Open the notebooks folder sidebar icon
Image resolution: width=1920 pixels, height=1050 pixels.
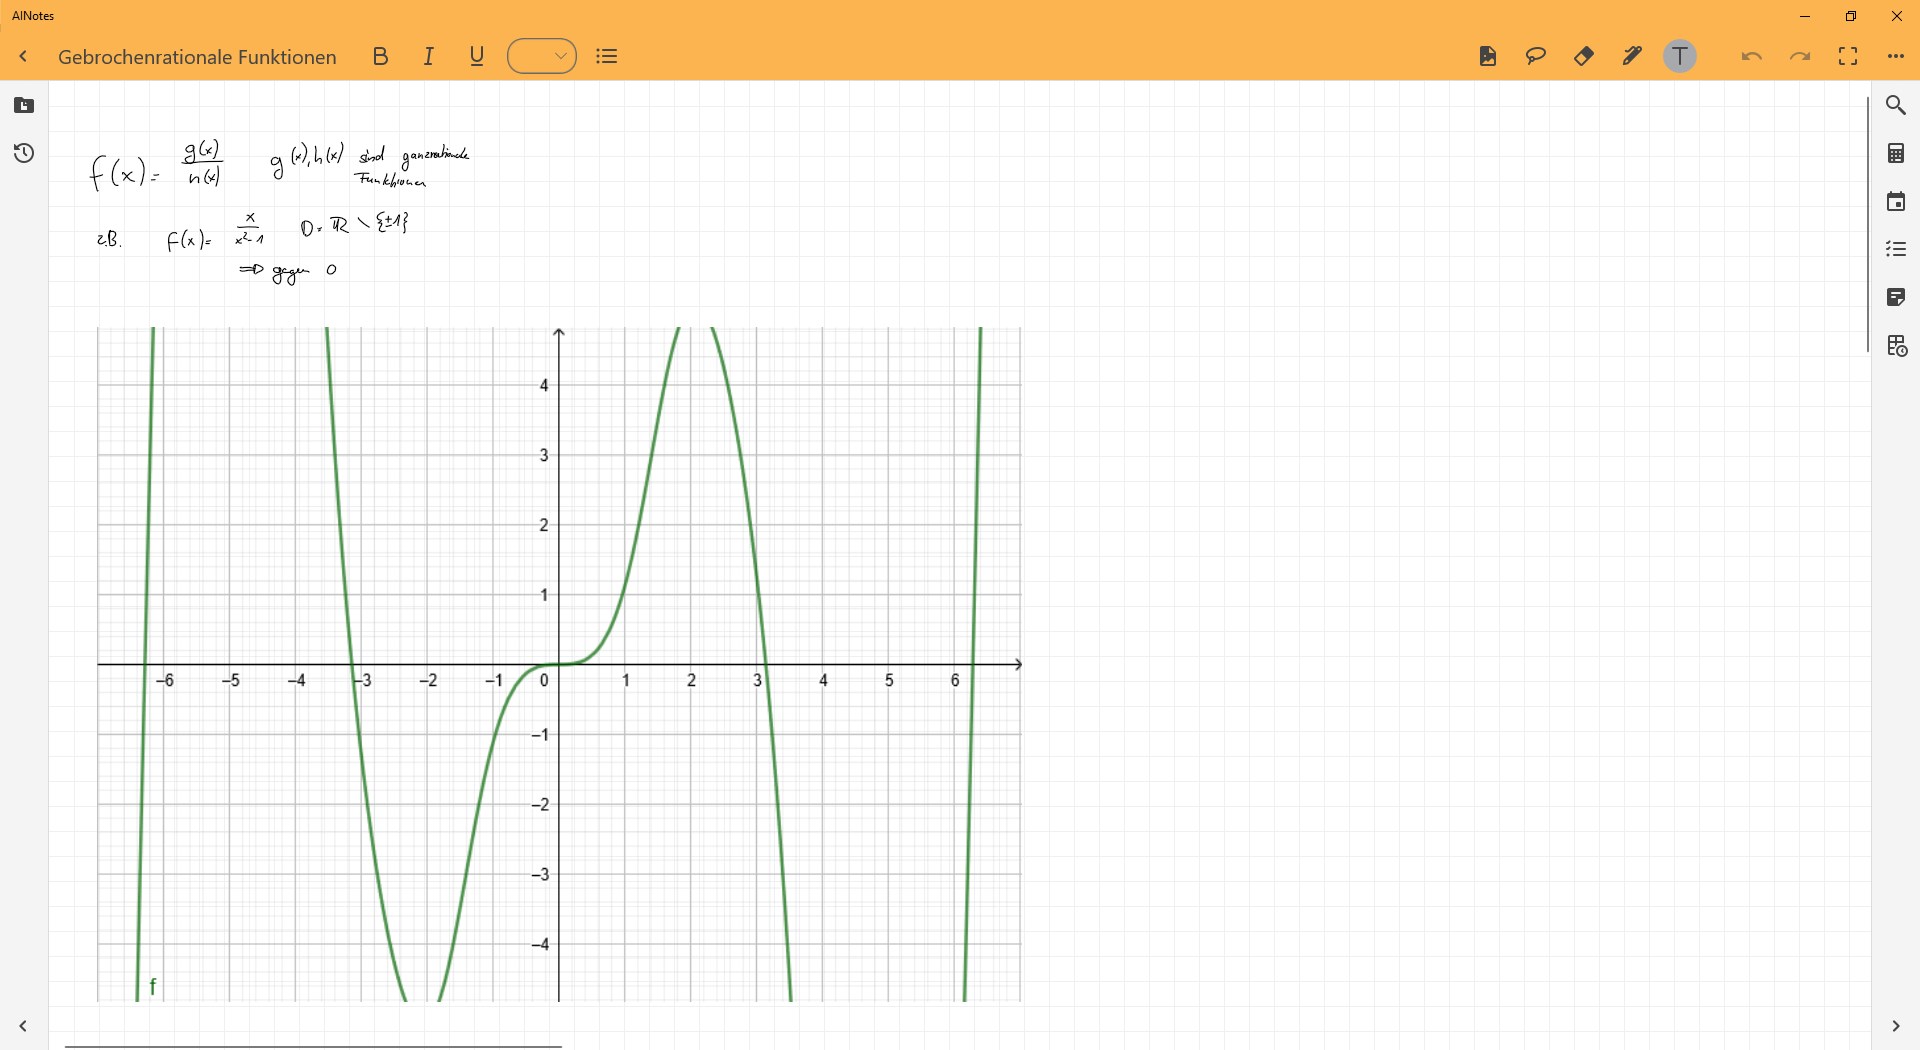(x=24, y=105)
